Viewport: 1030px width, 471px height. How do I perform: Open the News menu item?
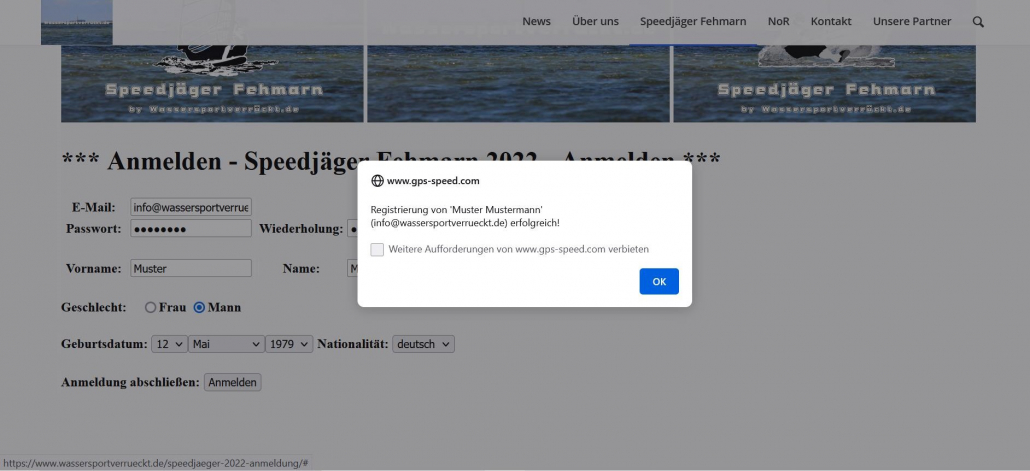(x=536, y=21)
